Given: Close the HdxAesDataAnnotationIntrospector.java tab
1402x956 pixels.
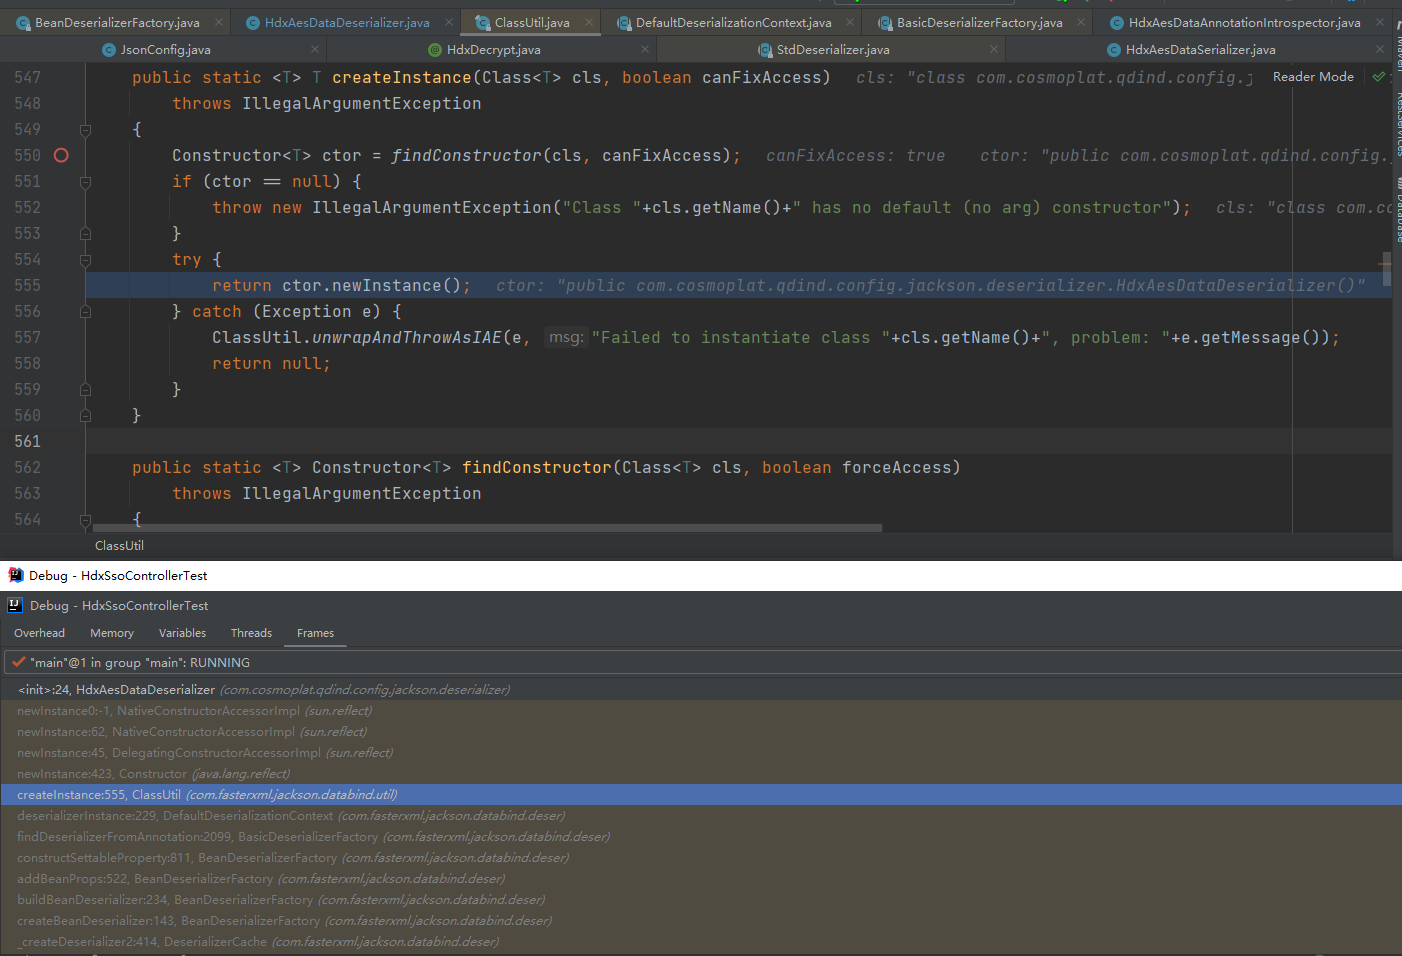Looking at the screenshot, I should (x=1380, y=22).
